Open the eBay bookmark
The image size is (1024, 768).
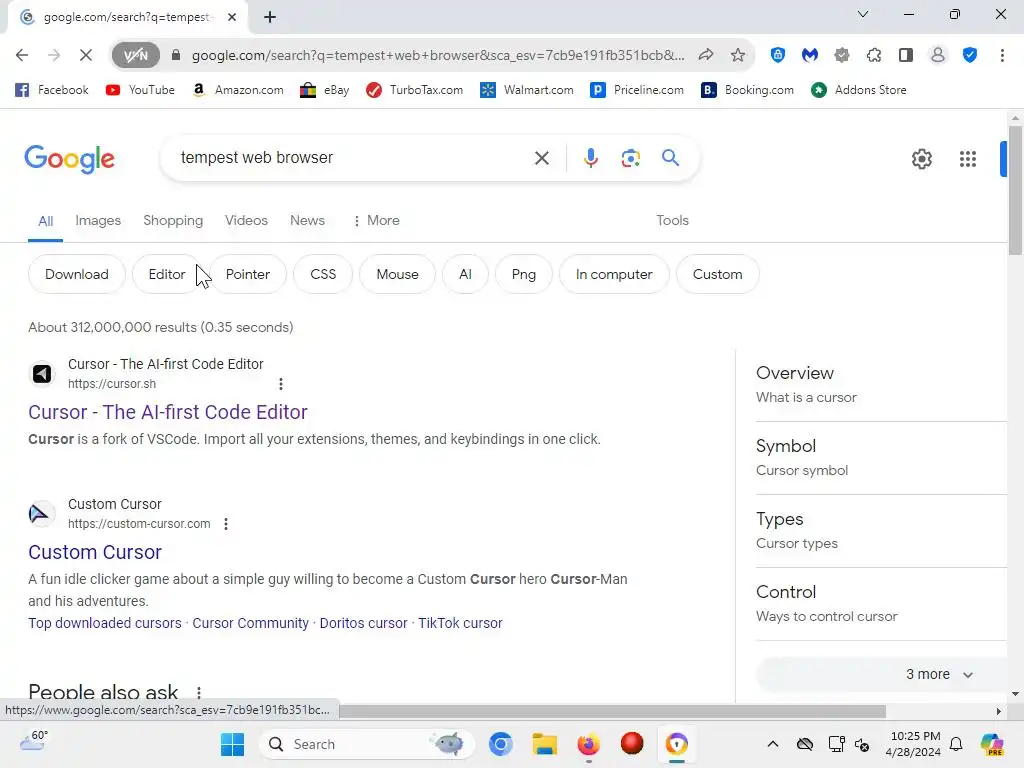(x=325, y=90)
